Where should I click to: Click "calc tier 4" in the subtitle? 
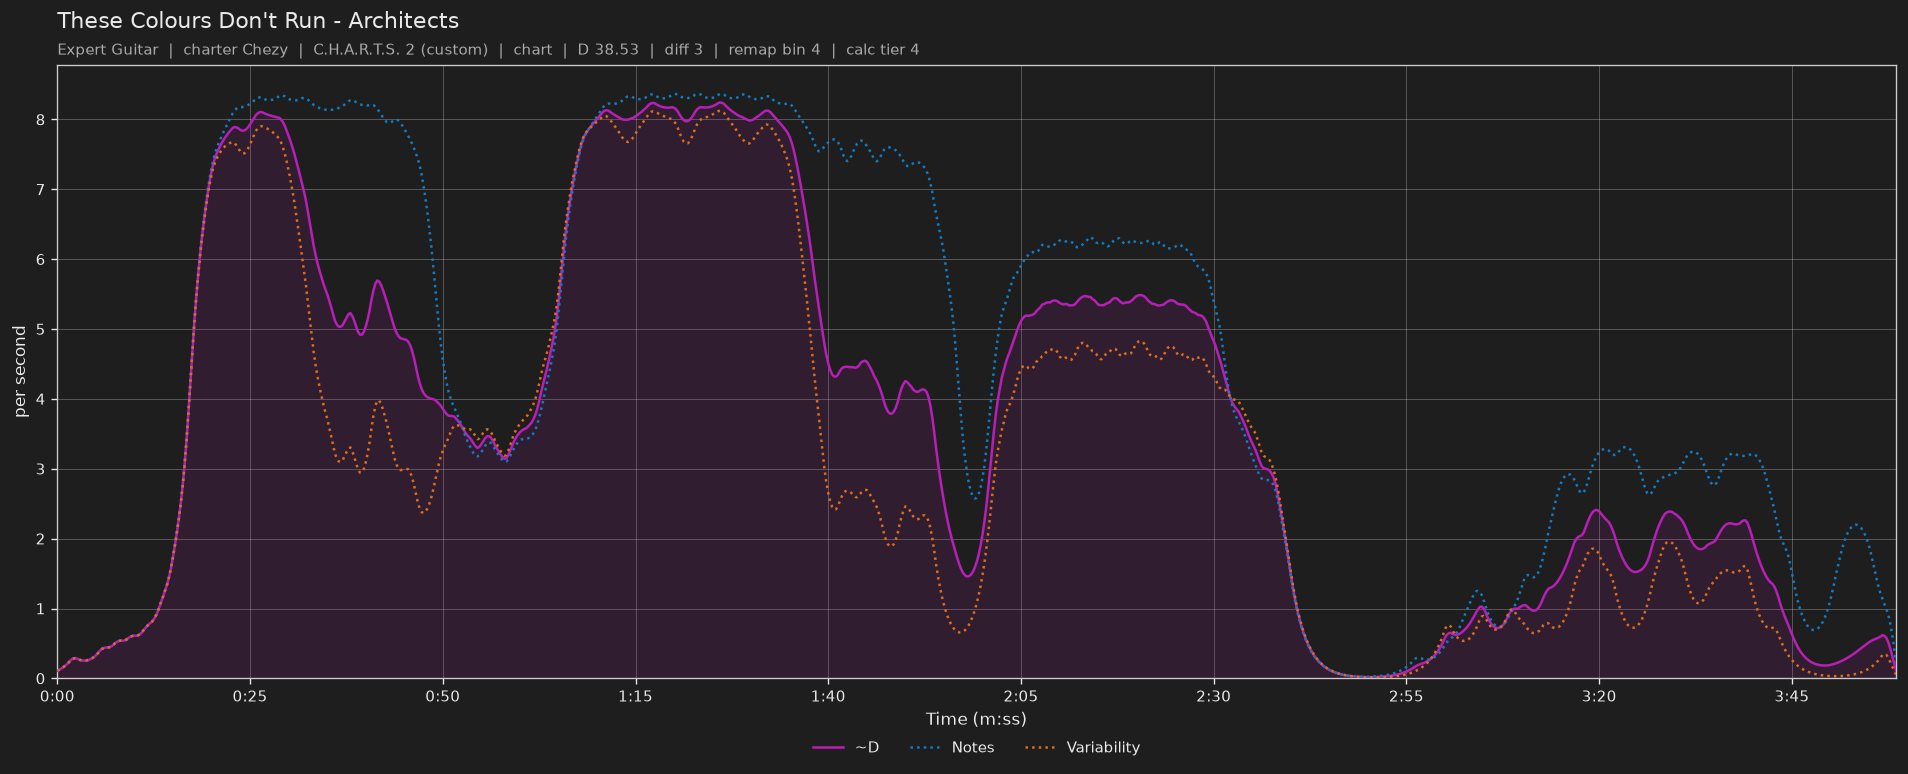click(883, 50)
